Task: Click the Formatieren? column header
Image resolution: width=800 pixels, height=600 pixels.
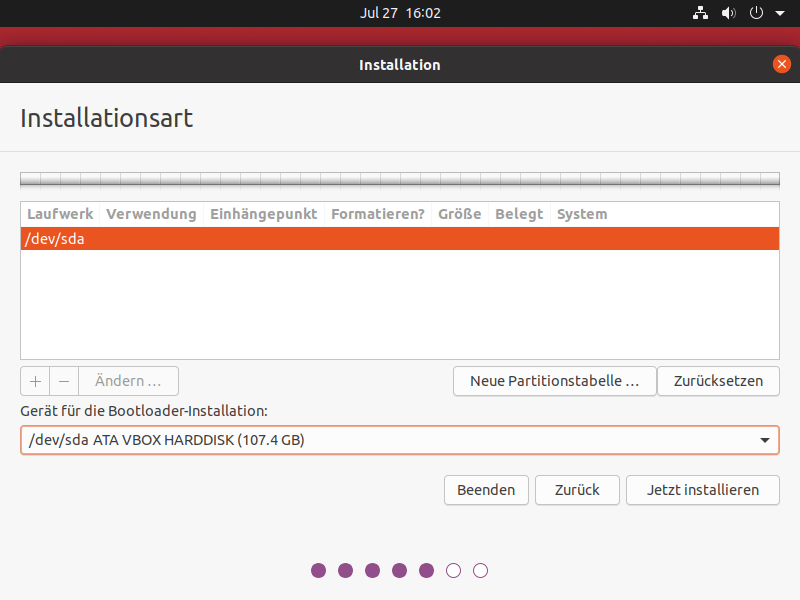Action: (x=377, y=214)
